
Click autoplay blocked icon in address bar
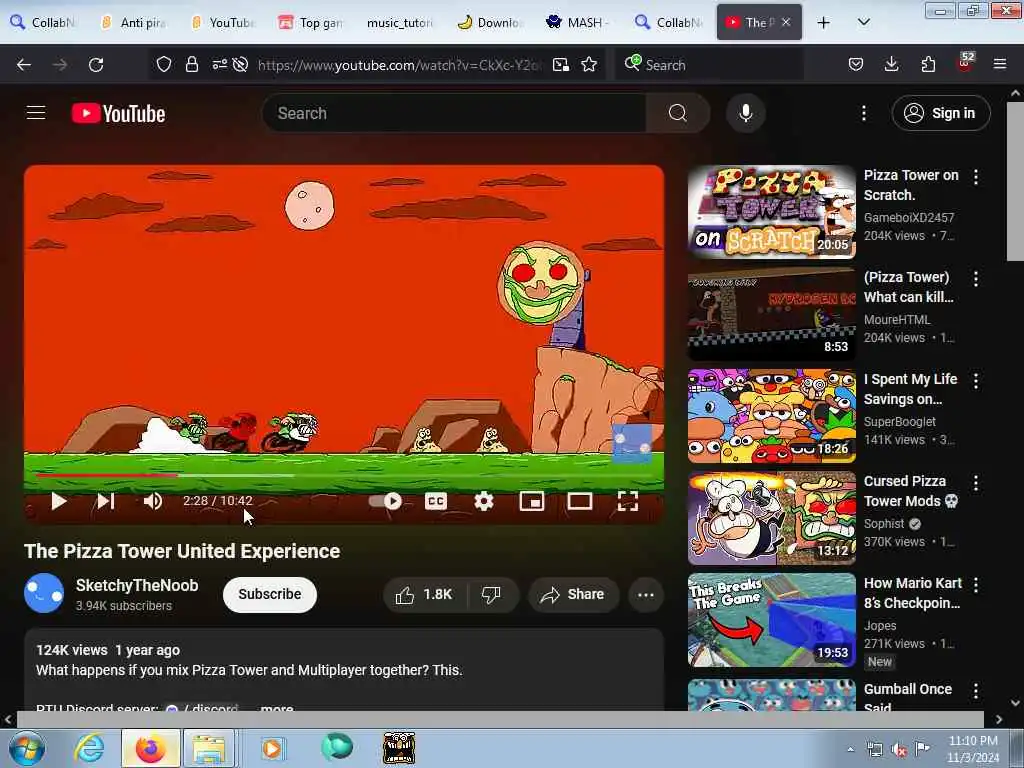click(x=240, y=64)
